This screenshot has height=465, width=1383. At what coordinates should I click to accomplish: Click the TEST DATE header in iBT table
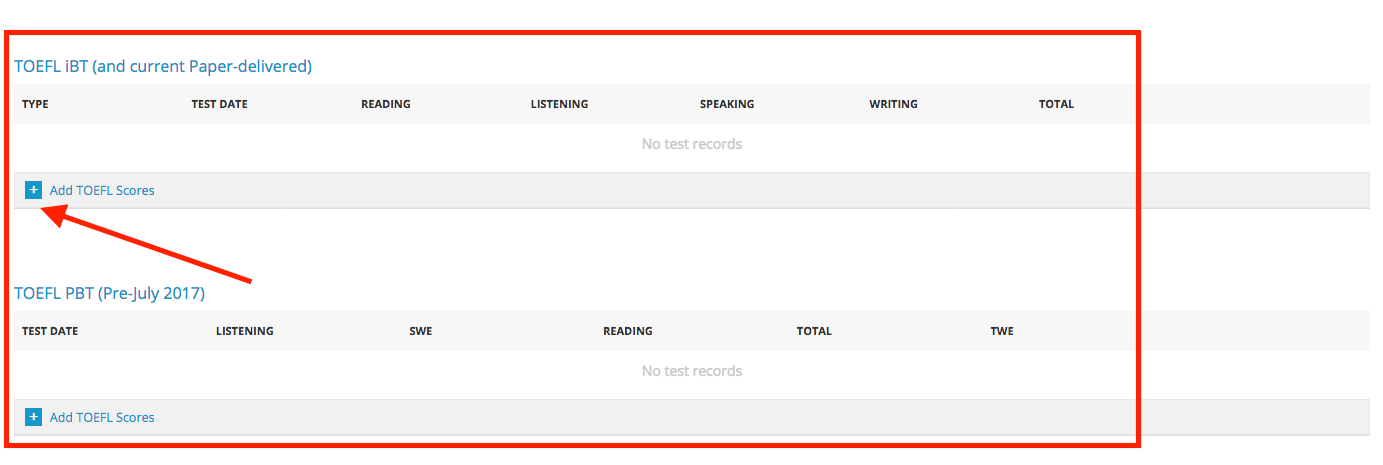(x=219, y=104)
